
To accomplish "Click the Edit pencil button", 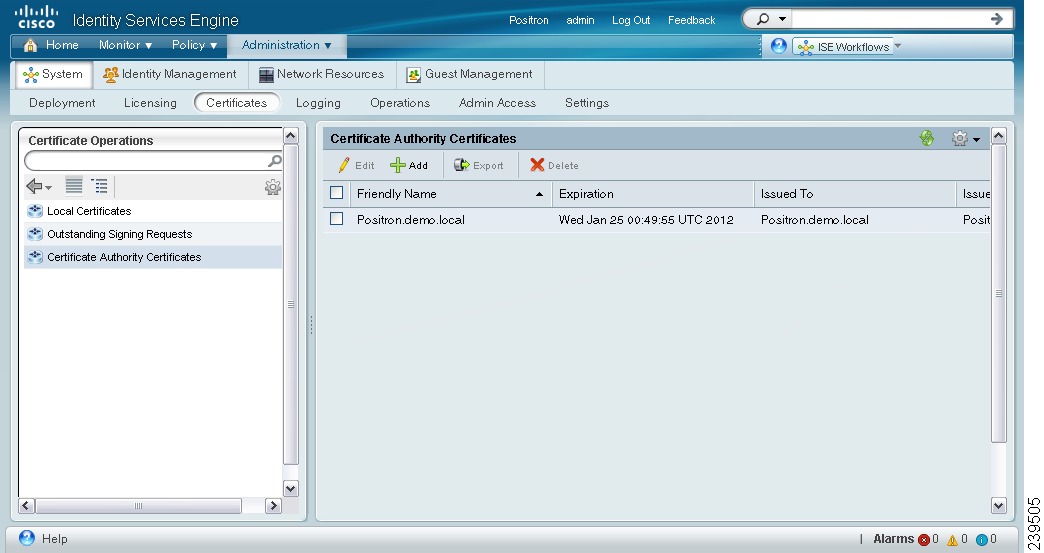I will point(356,165).
